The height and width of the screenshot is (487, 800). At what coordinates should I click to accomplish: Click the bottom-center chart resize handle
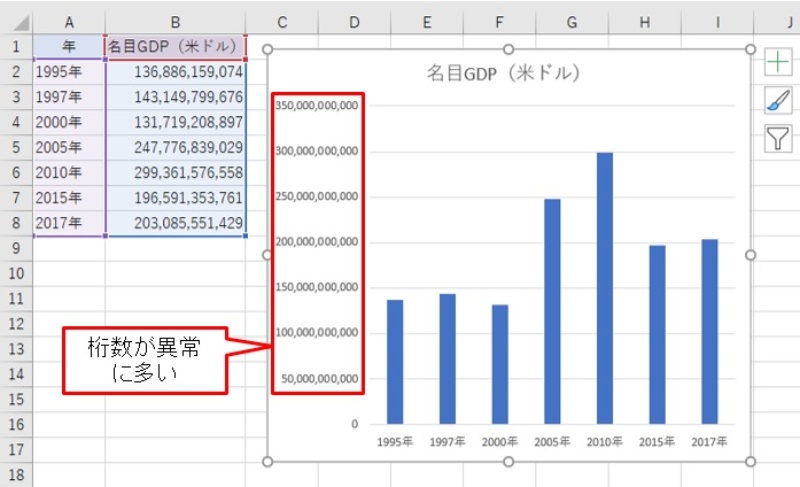509,461
